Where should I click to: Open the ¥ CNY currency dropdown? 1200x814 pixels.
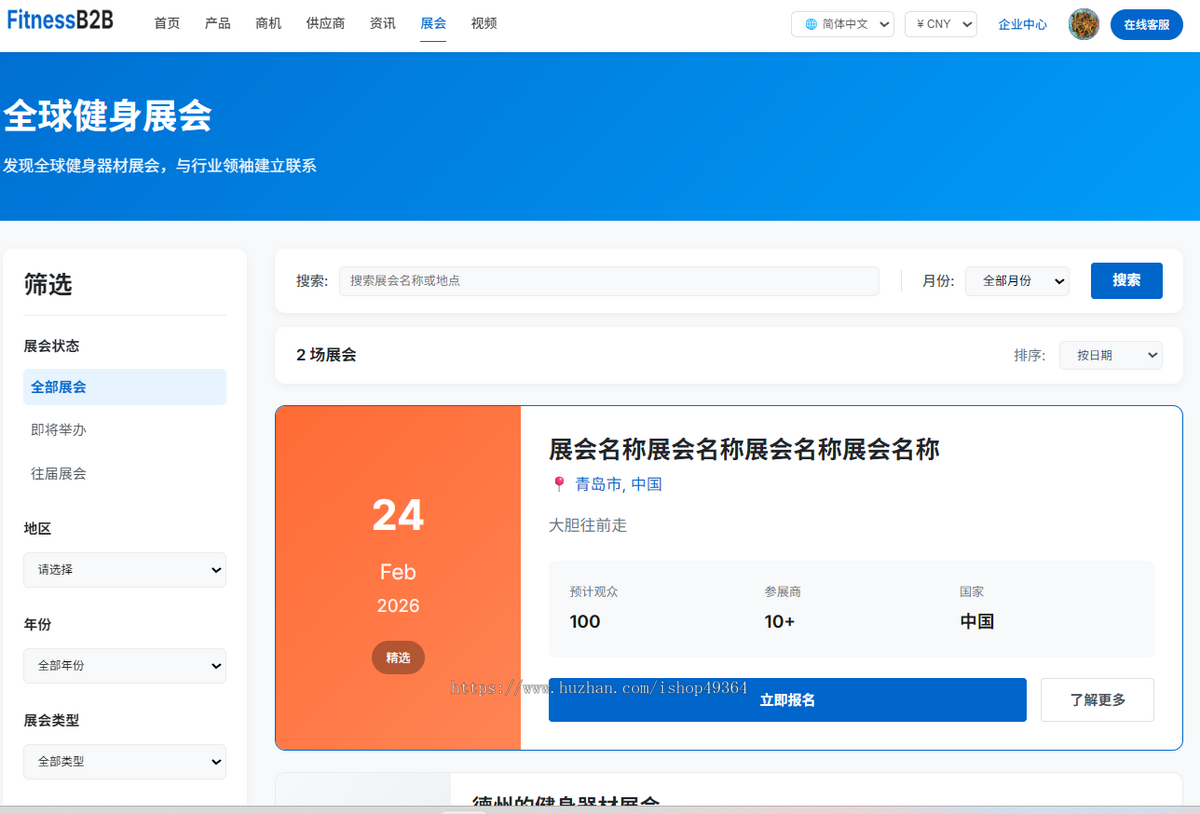pos(940,24)
